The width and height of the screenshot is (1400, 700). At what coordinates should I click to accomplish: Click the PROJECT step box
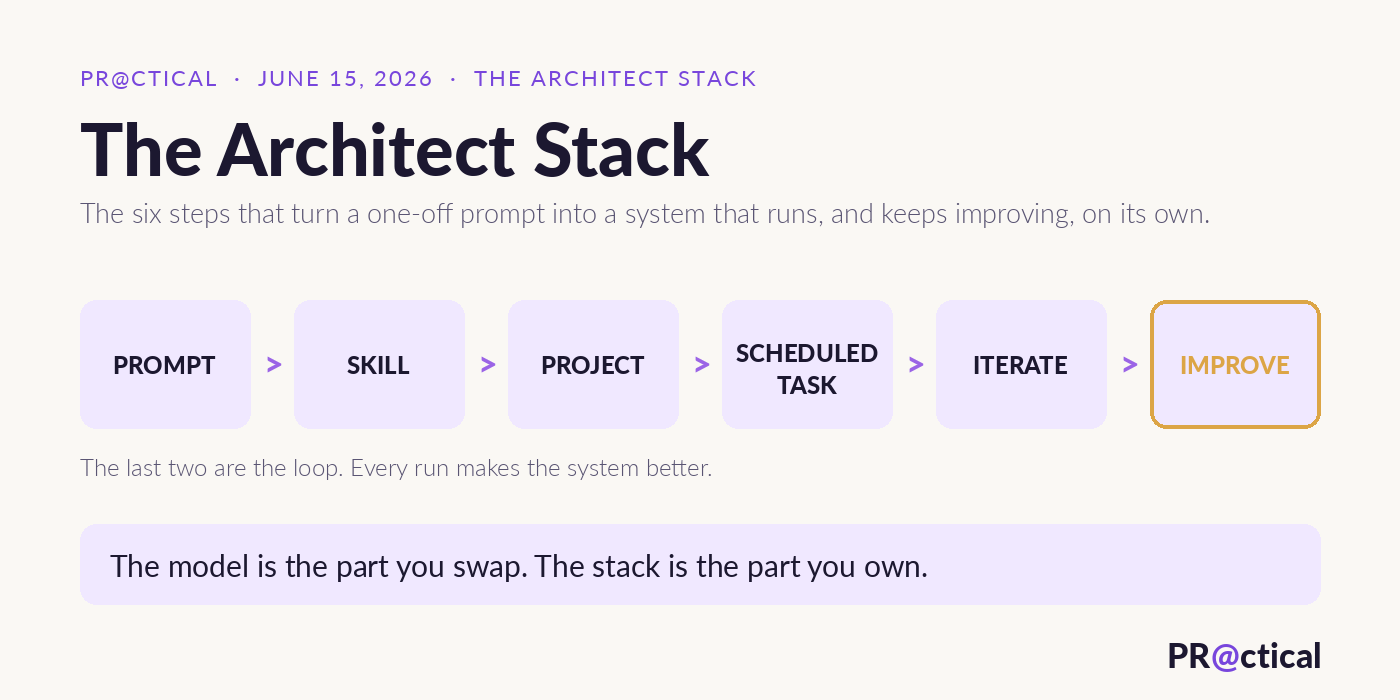593,365
